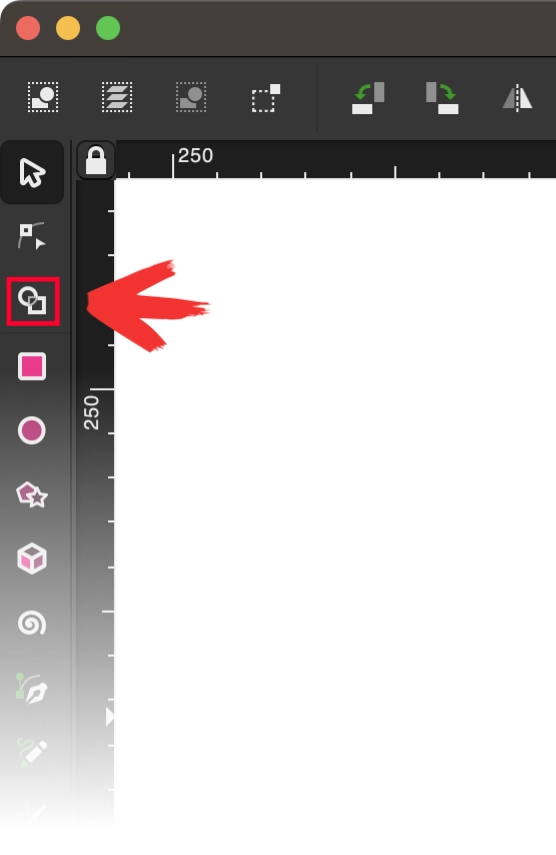
Task: Click the Deselect toolbar icon
Action: (x=191, y=98)
